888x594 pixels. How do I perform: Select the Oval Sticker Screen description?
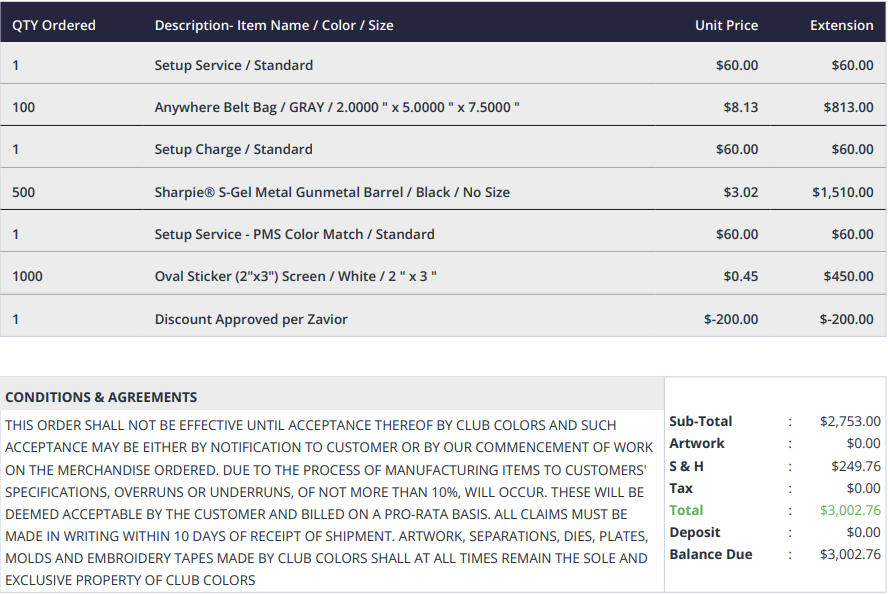(x=296, y=276)
